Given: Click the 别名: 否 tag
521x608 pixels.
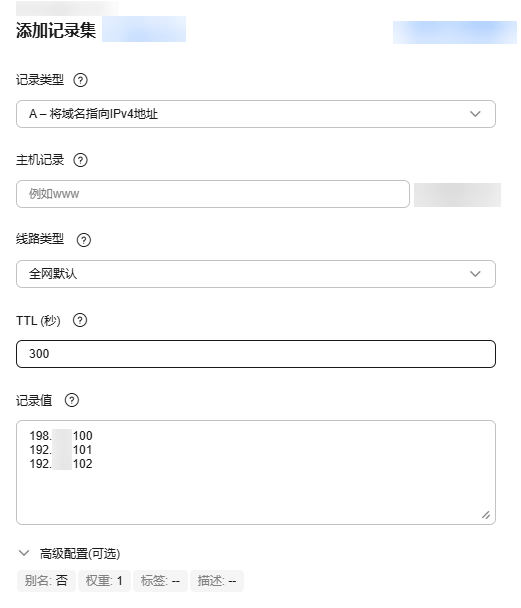Looking at the screenshot, I should [x=46, y=581].
